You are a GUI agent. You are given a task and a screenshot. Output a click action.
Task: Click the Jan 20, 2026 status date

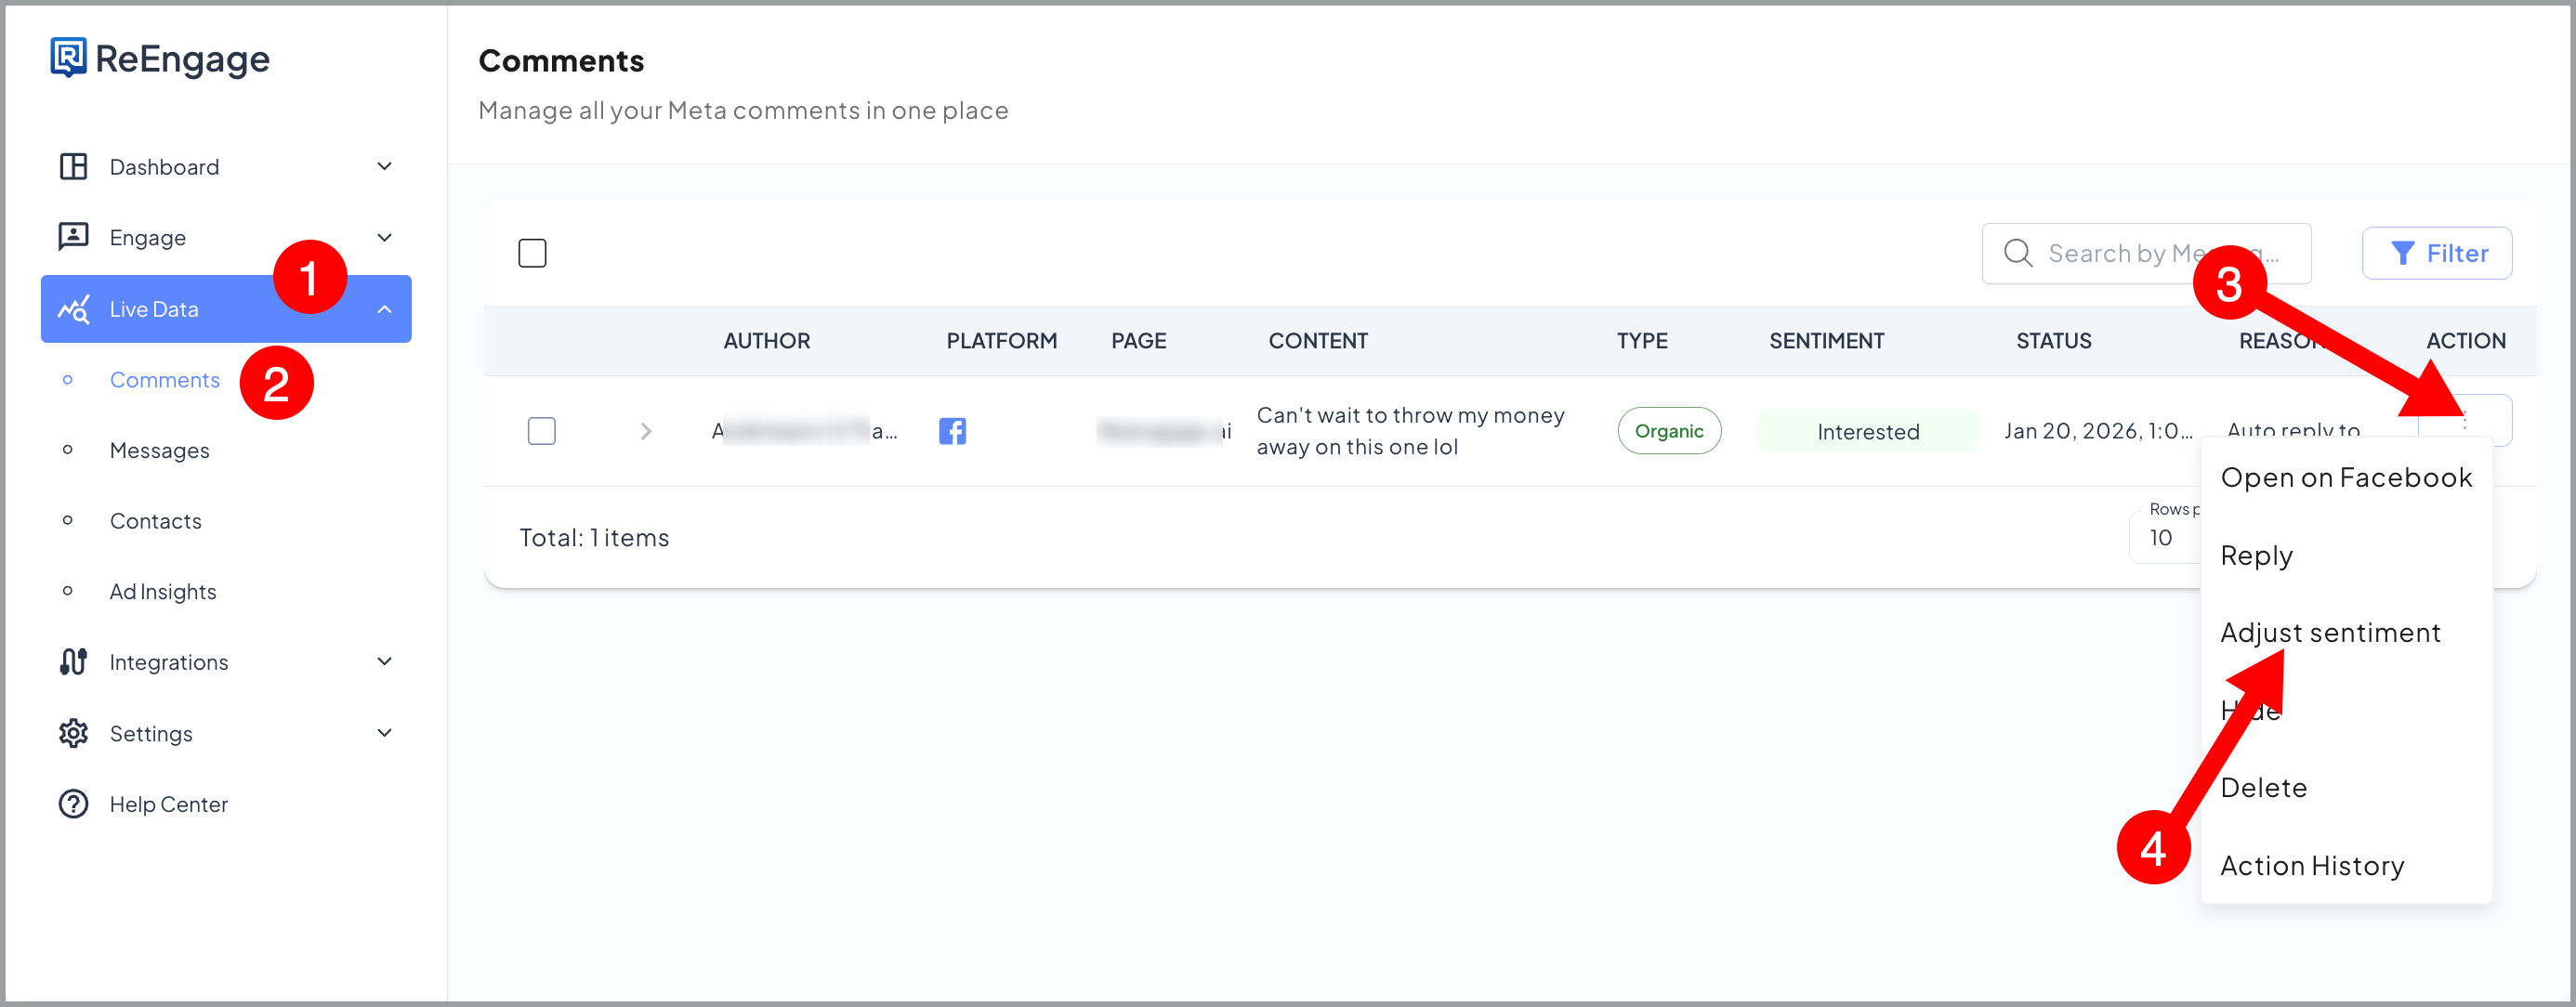(2098, 431)
